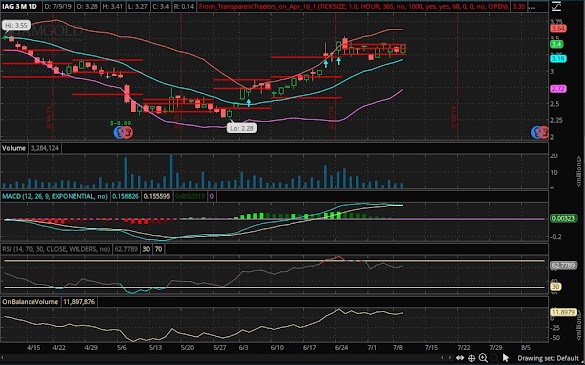Click the 6/3 date axis label
This screenshot has height=365, width=585.
243,347
